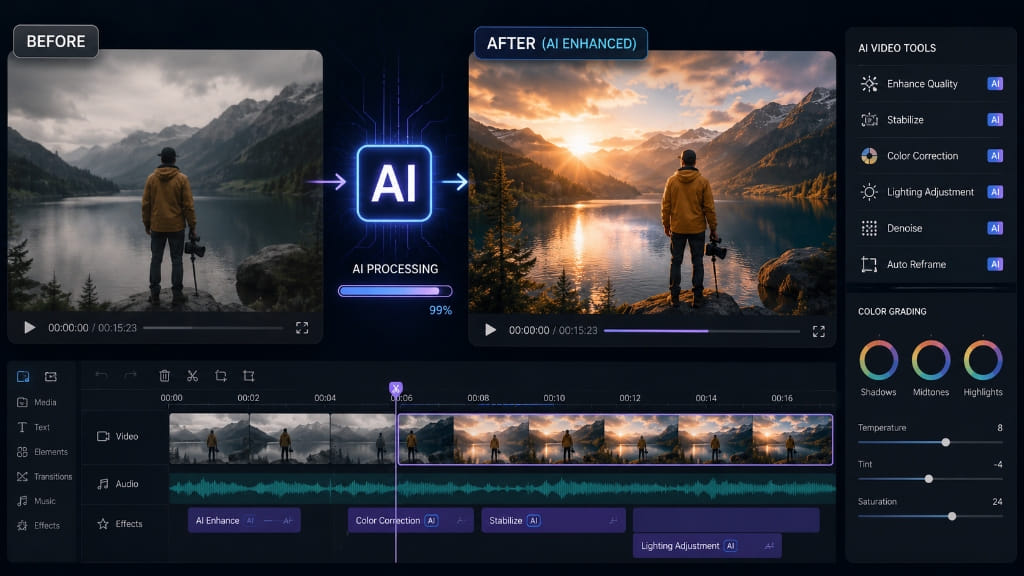Click the audio waveform track
Image resolution: width=1024 pixels, height=576 pixels.
click(502, 488)
